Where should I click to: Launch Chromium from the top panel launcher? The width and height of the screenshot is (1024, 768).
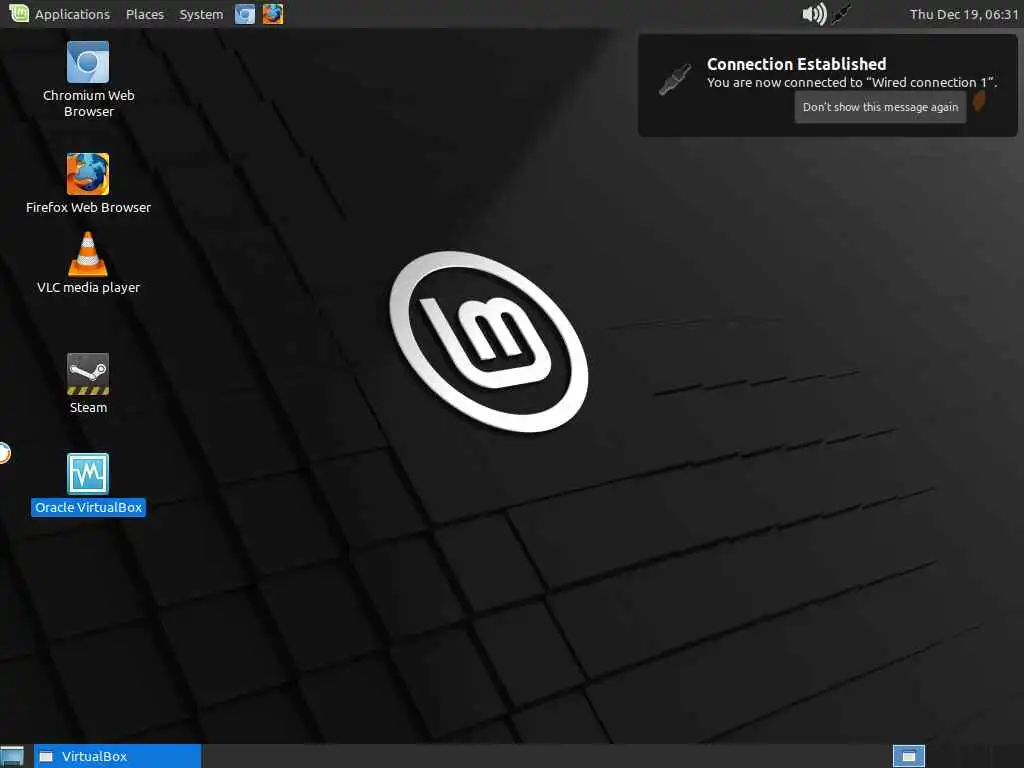pos(245,14)
